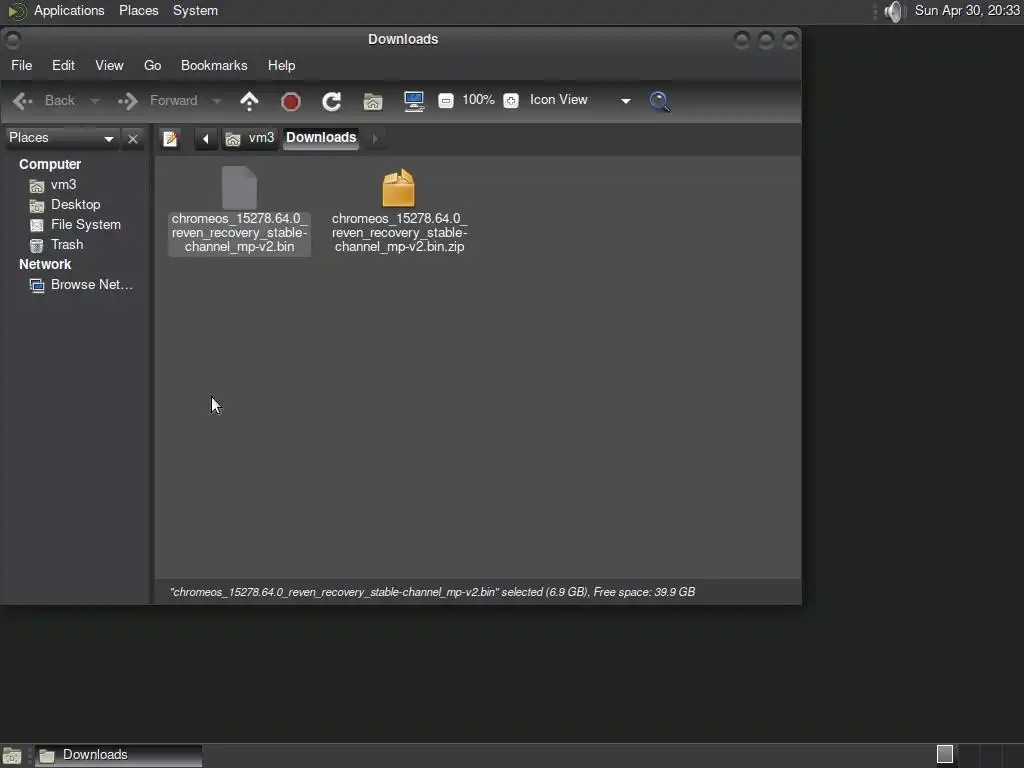This screenshot has width=1024, height=768.
Task: Open the Places menu in the top panel
Action: (x=138, y=11)
